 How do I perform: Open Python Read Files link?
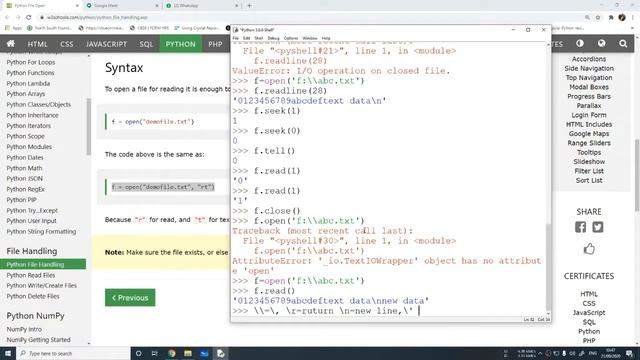point(31,276)
